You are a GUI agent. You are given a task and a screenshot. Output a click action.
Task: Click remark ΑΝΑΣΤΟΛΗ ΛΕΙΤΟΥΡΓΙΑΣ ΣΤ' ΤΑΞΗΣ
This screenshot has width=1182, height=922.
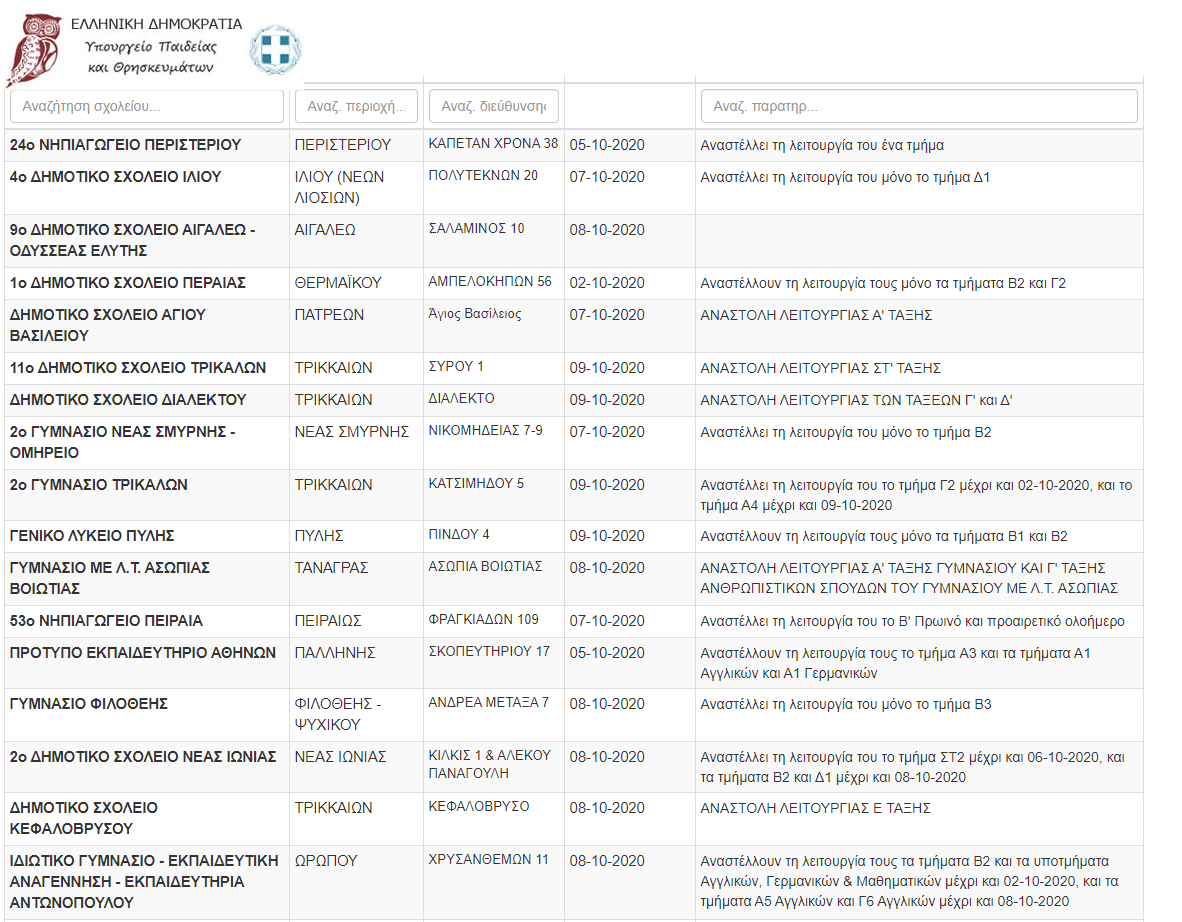pyautogui.click(x=821, y=368)
